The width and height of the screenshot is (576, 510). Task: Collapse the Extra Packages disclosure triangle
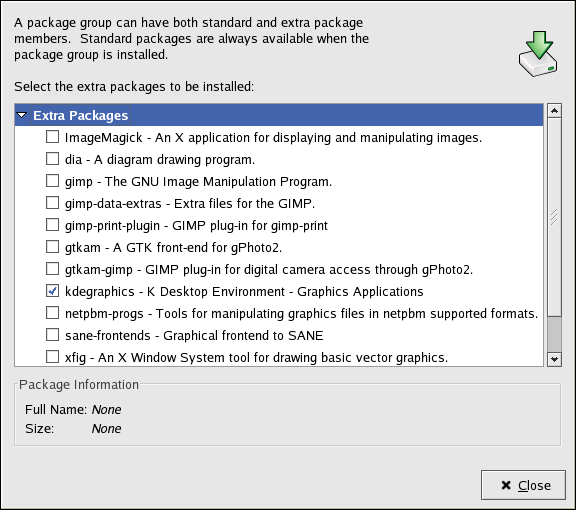click(x=22, y=115)
